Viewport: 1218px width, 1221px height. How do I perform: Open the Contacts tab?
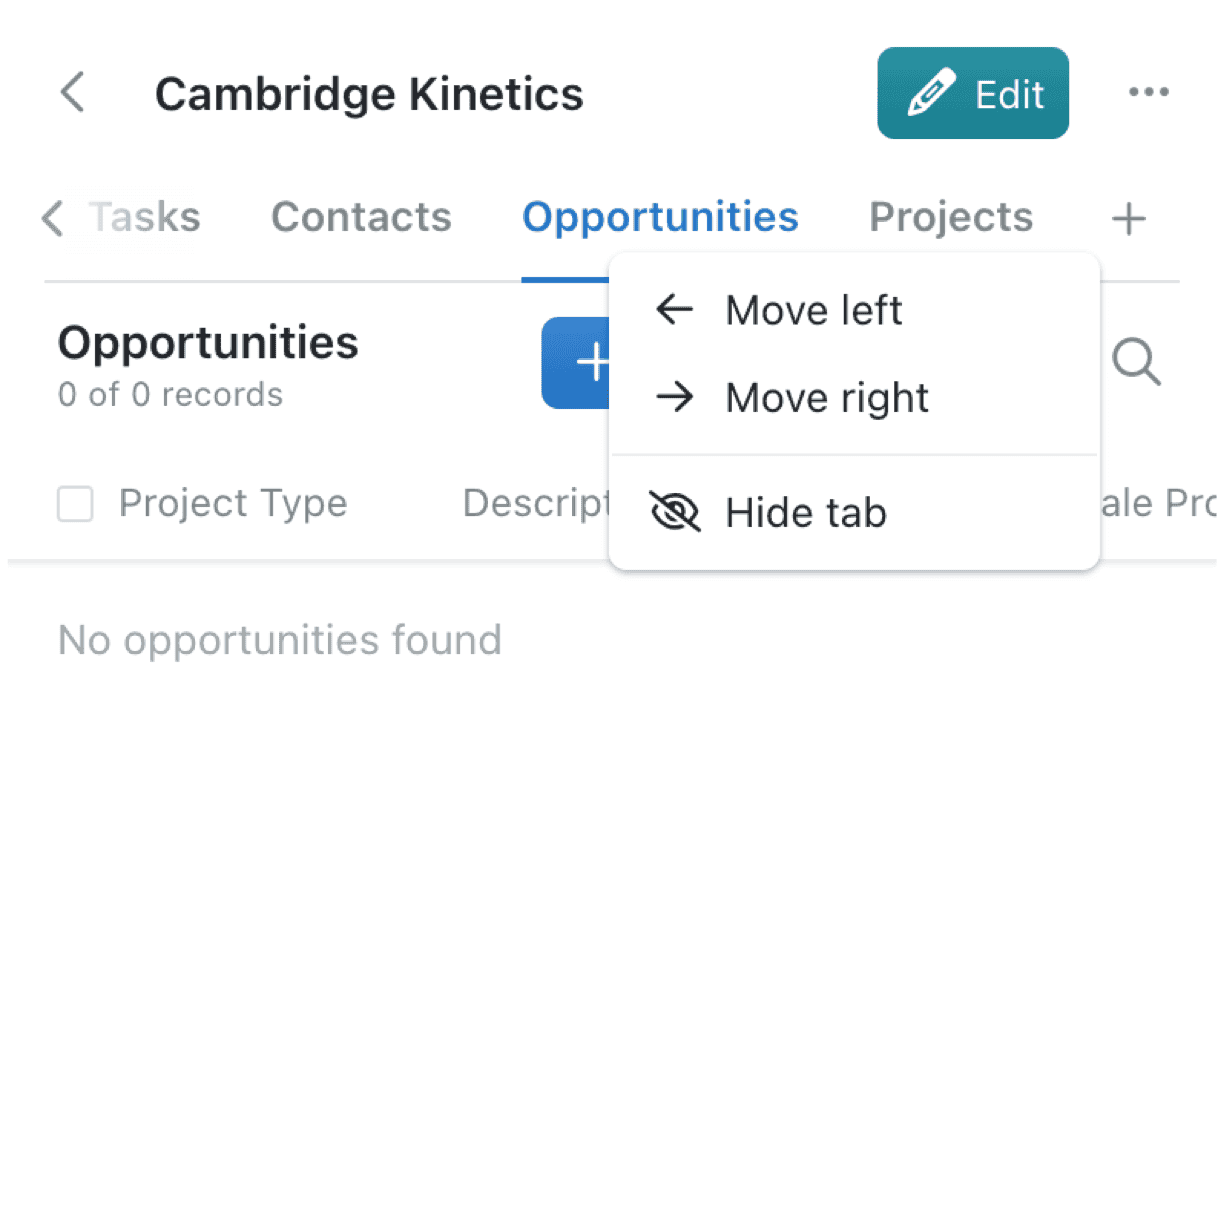(361, 217)
